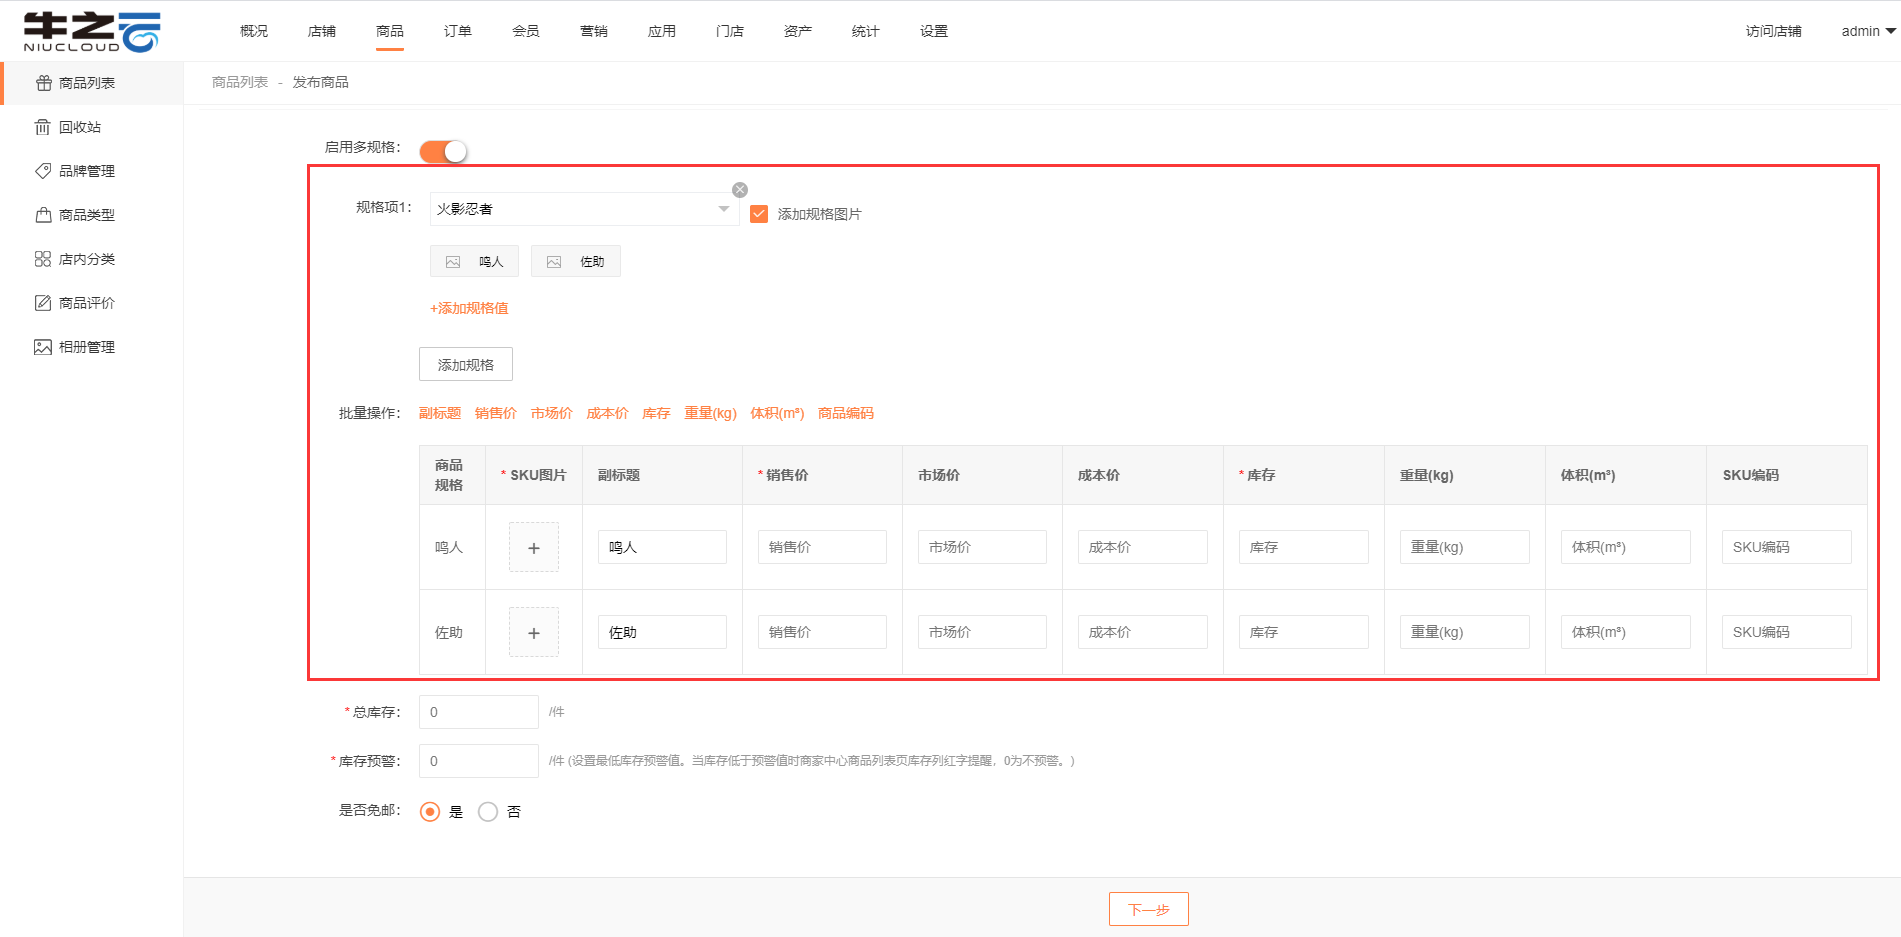Click the 佐助 spec value tag
The height and width of the screenshot is (937, 1901).
pyautogui.click(x=576, y=261)
